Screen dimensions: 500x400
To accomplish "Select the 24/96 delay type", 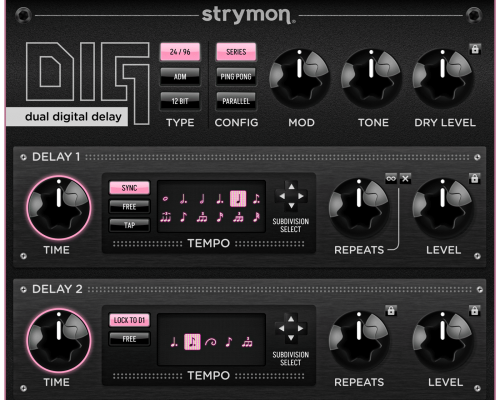I will click(x=180, y=52).
